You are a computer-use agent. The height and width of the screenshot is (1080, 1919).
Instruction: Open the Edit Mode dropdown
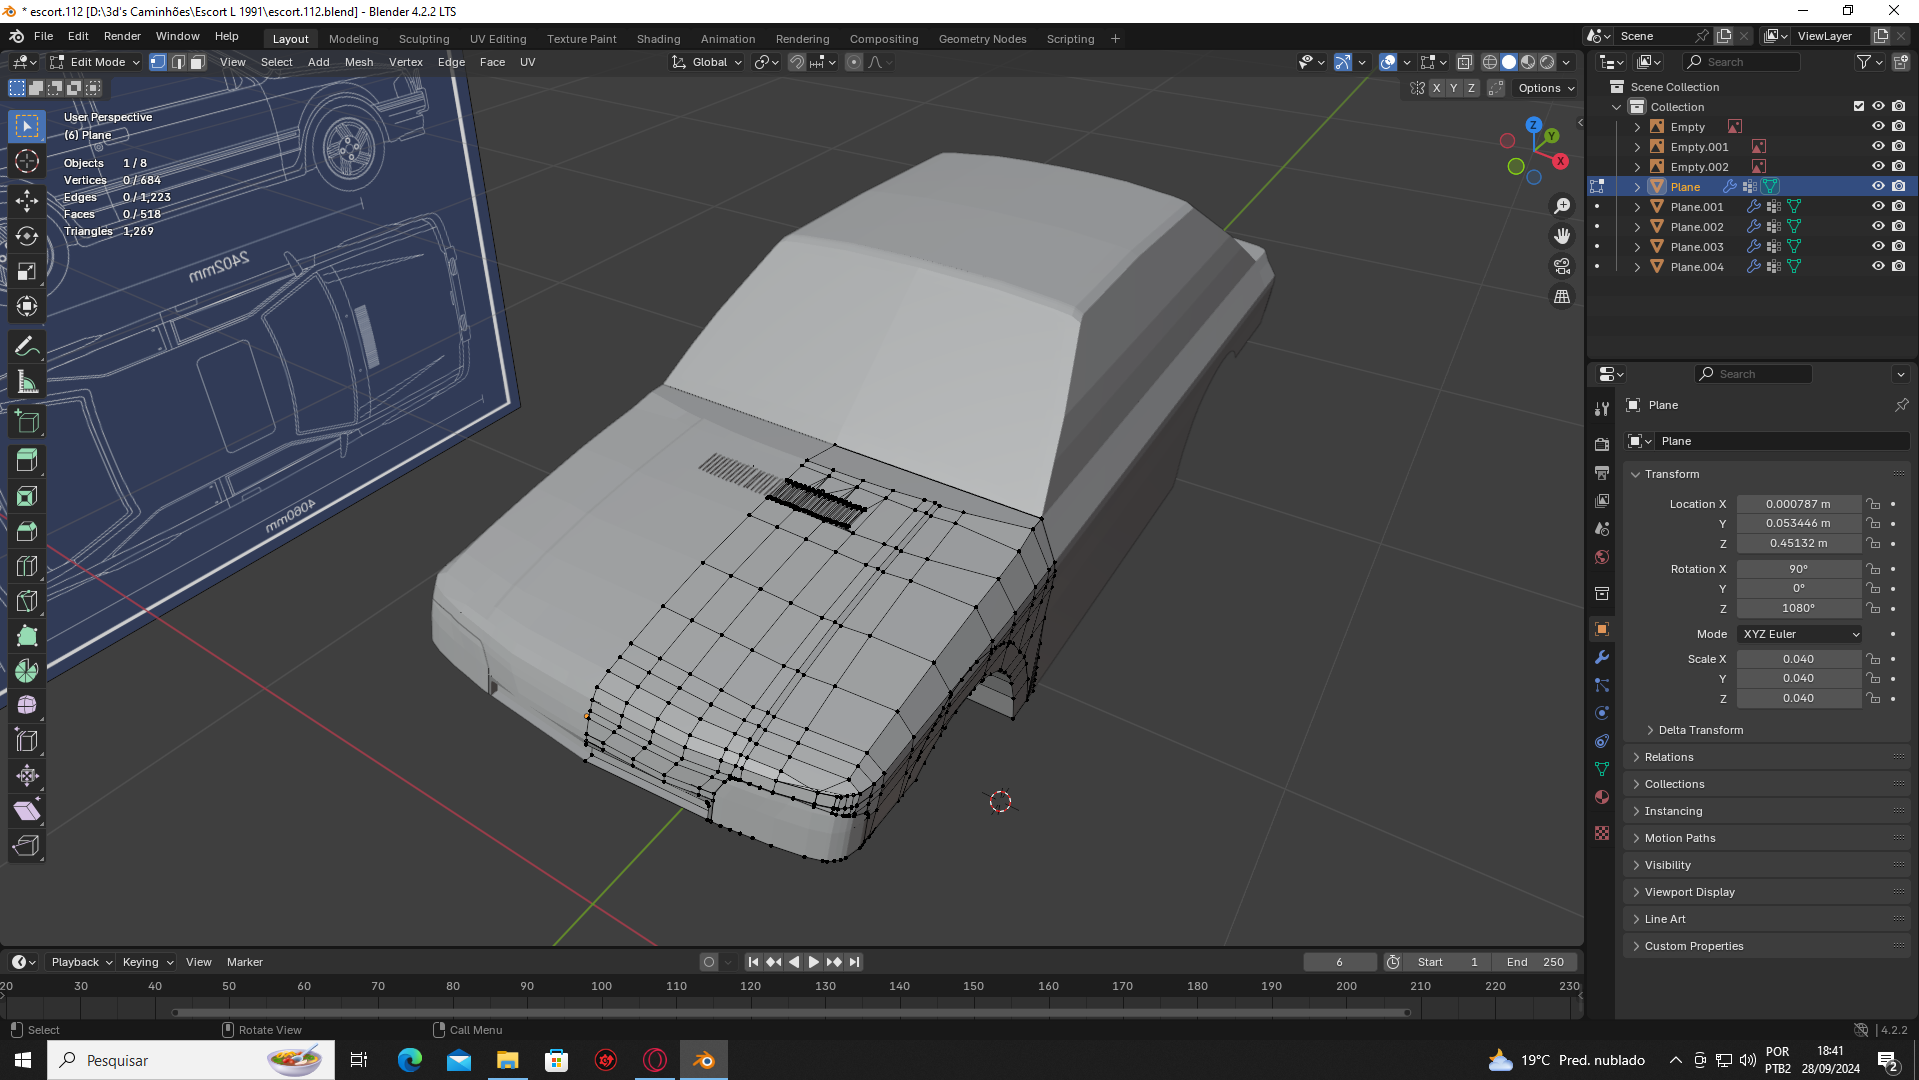(97, 62)
